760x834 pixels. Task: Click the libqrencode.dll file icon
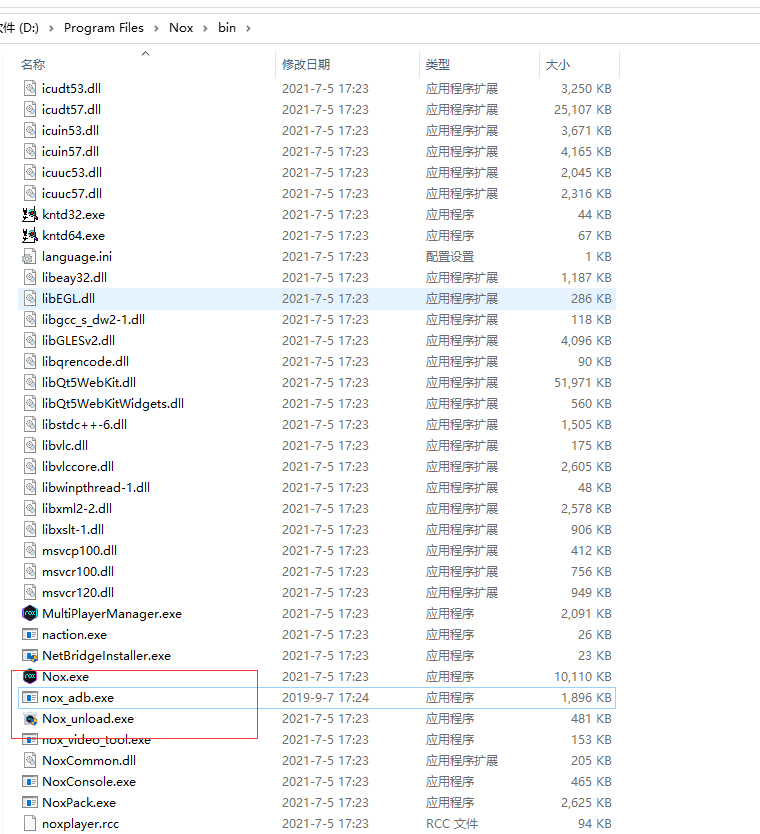(30, 361)
